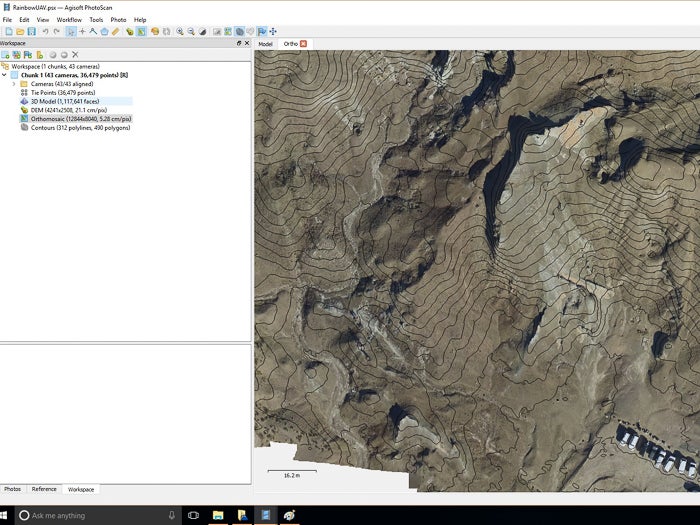Close the Ortho tab
700x525 pixels.
point(304,44)
